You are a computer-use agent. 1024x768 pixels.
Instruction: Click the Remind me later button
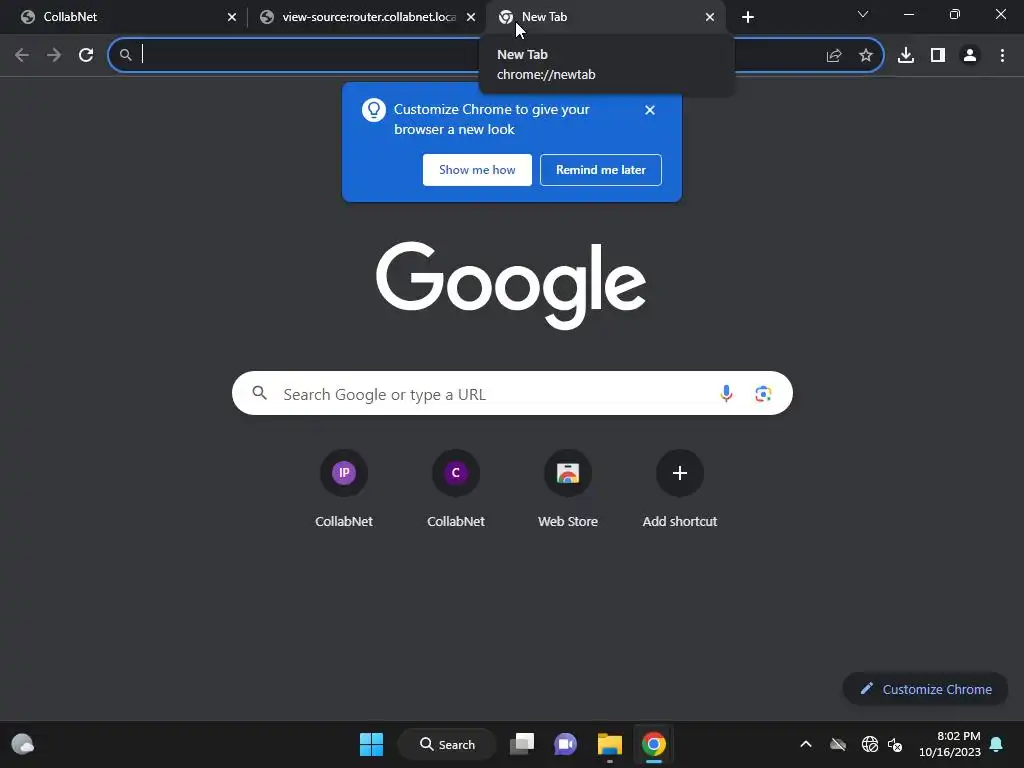601,170
